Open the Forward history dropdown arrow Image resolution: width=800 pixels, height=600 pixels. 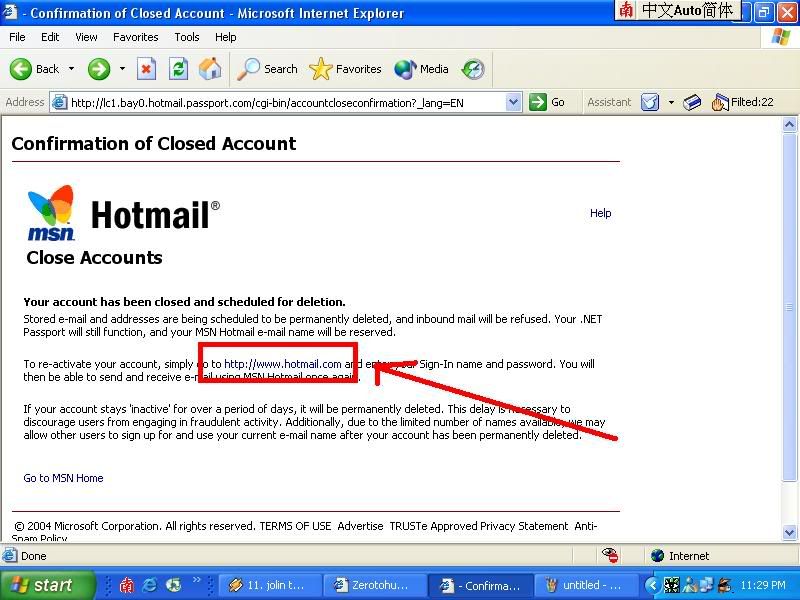122,68
